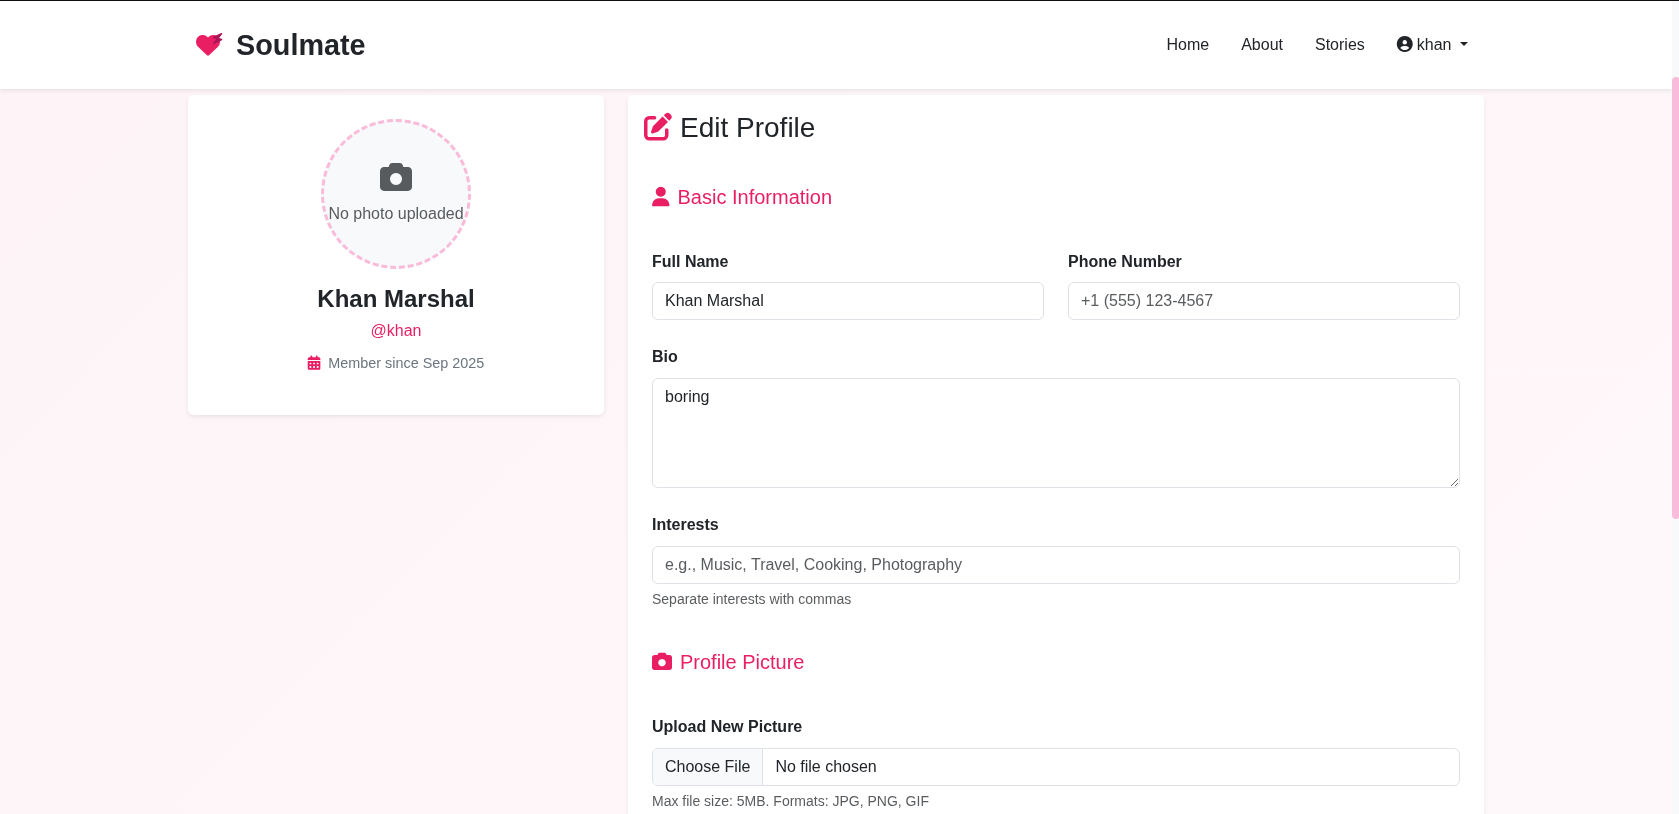Click the Edit Profile pencil icon

(x=657, y=127)
